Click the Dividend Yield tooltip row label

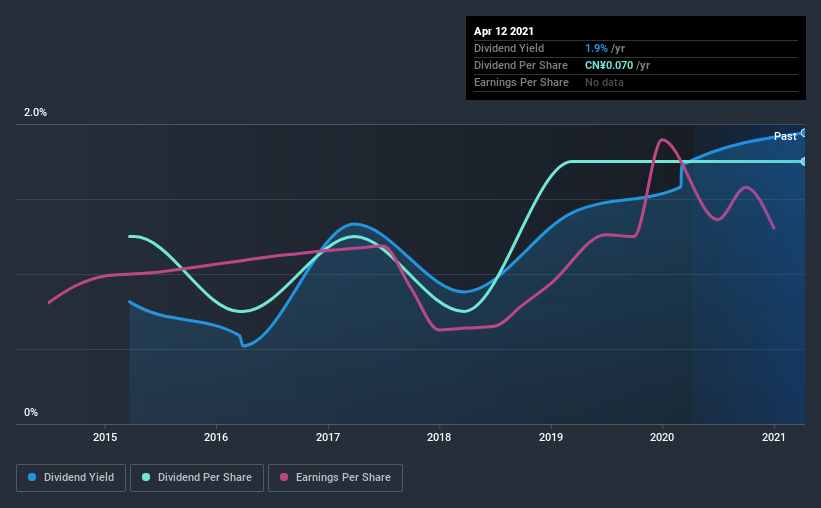click(509, 48)
